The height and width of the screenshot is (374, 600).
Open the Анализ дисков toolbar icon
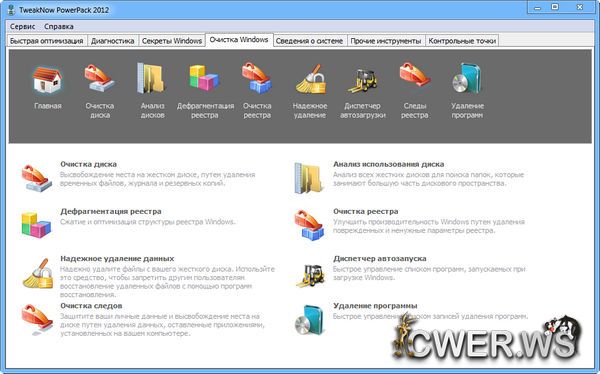click(152, 78)
